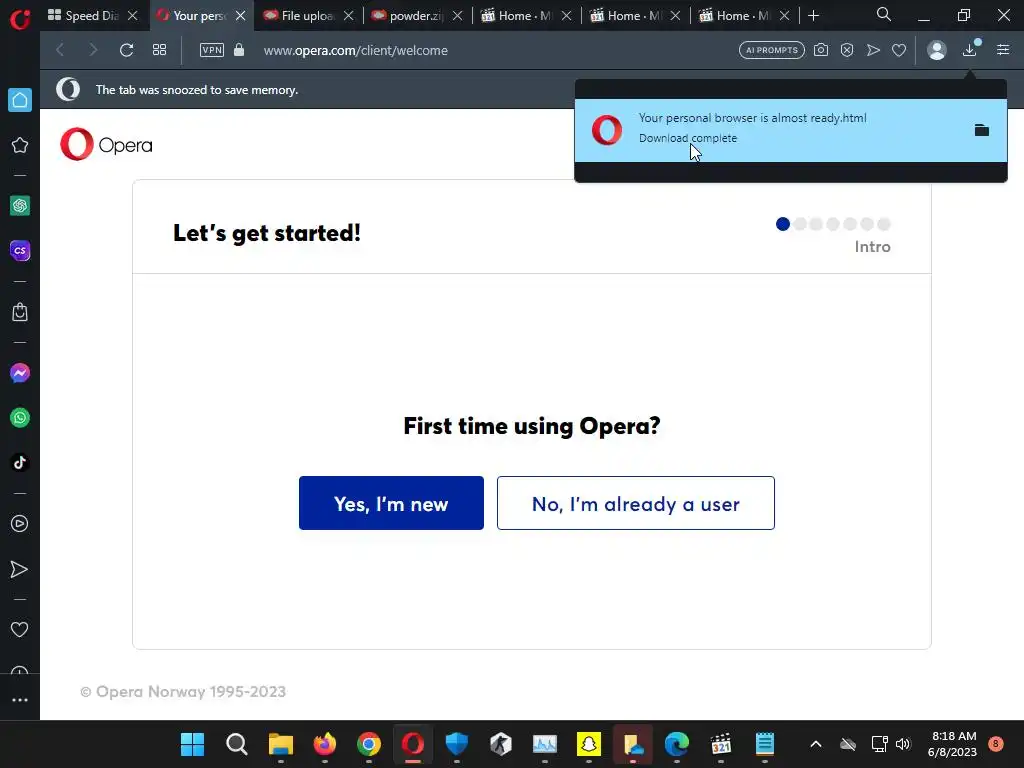Take a snapshot with camera icon
Screen dimensions: 1024x768
tap(821, 50)
